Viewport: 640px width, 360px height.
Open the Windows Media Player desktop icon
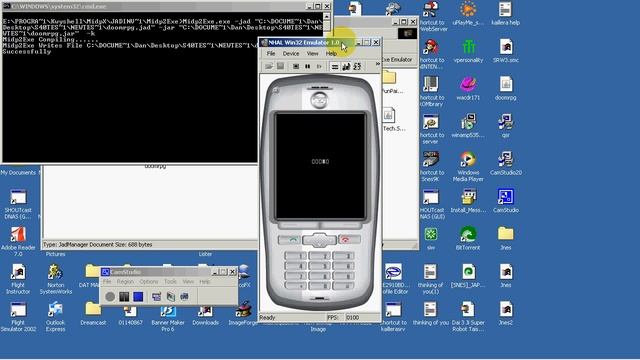coord(468,167)
